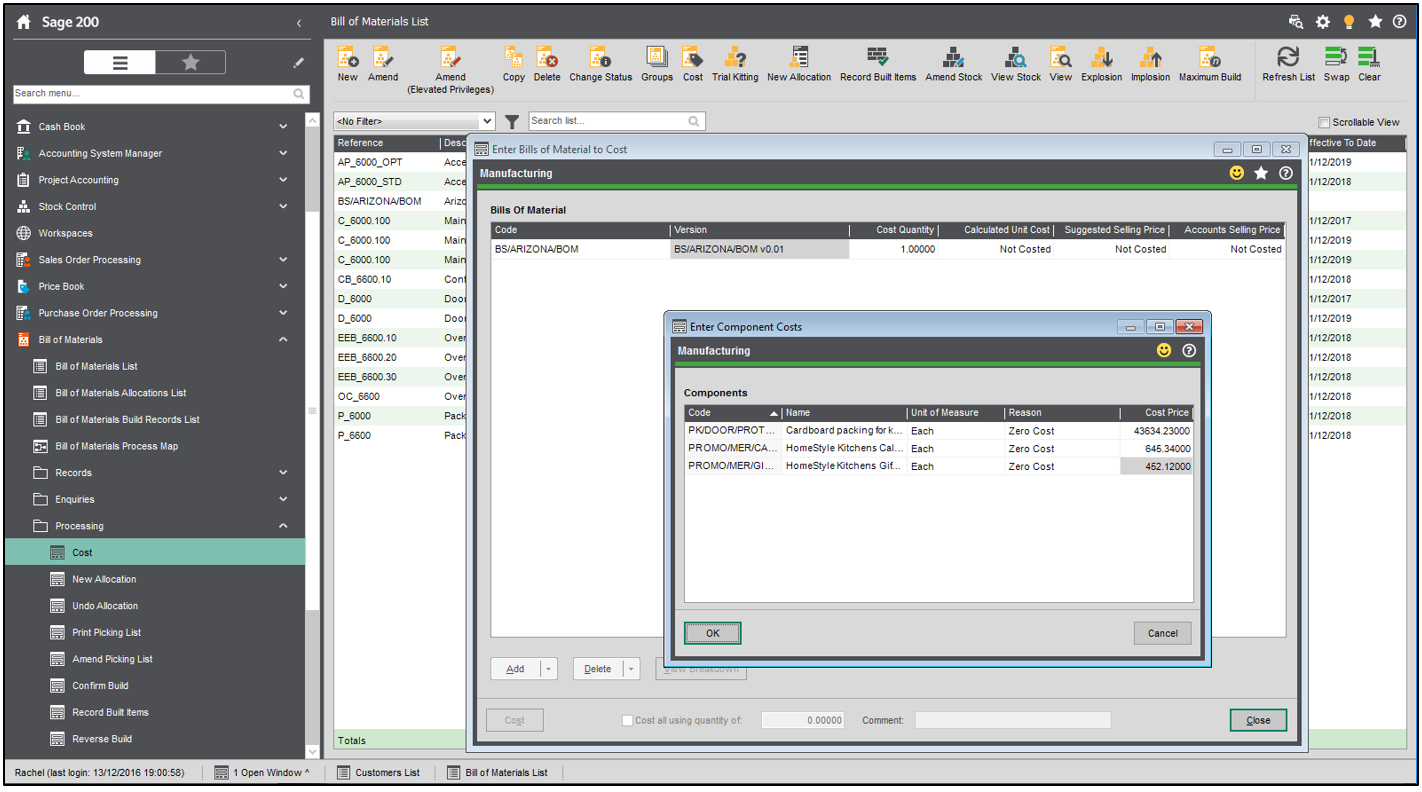Select the BS/ARIZONA/BOM v0.01 version cell
The height and width of the screenshot is (792, 1422).
759,249
